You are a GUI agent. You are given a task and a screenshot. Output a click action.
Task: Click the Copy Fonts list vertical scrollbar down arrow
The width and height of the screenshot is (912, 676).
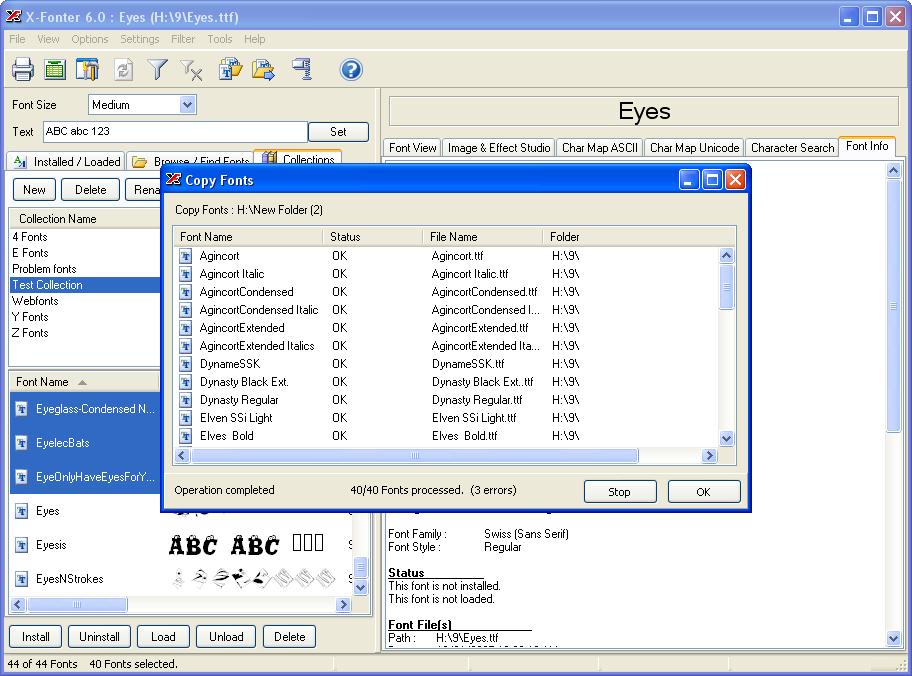[726, 439]
